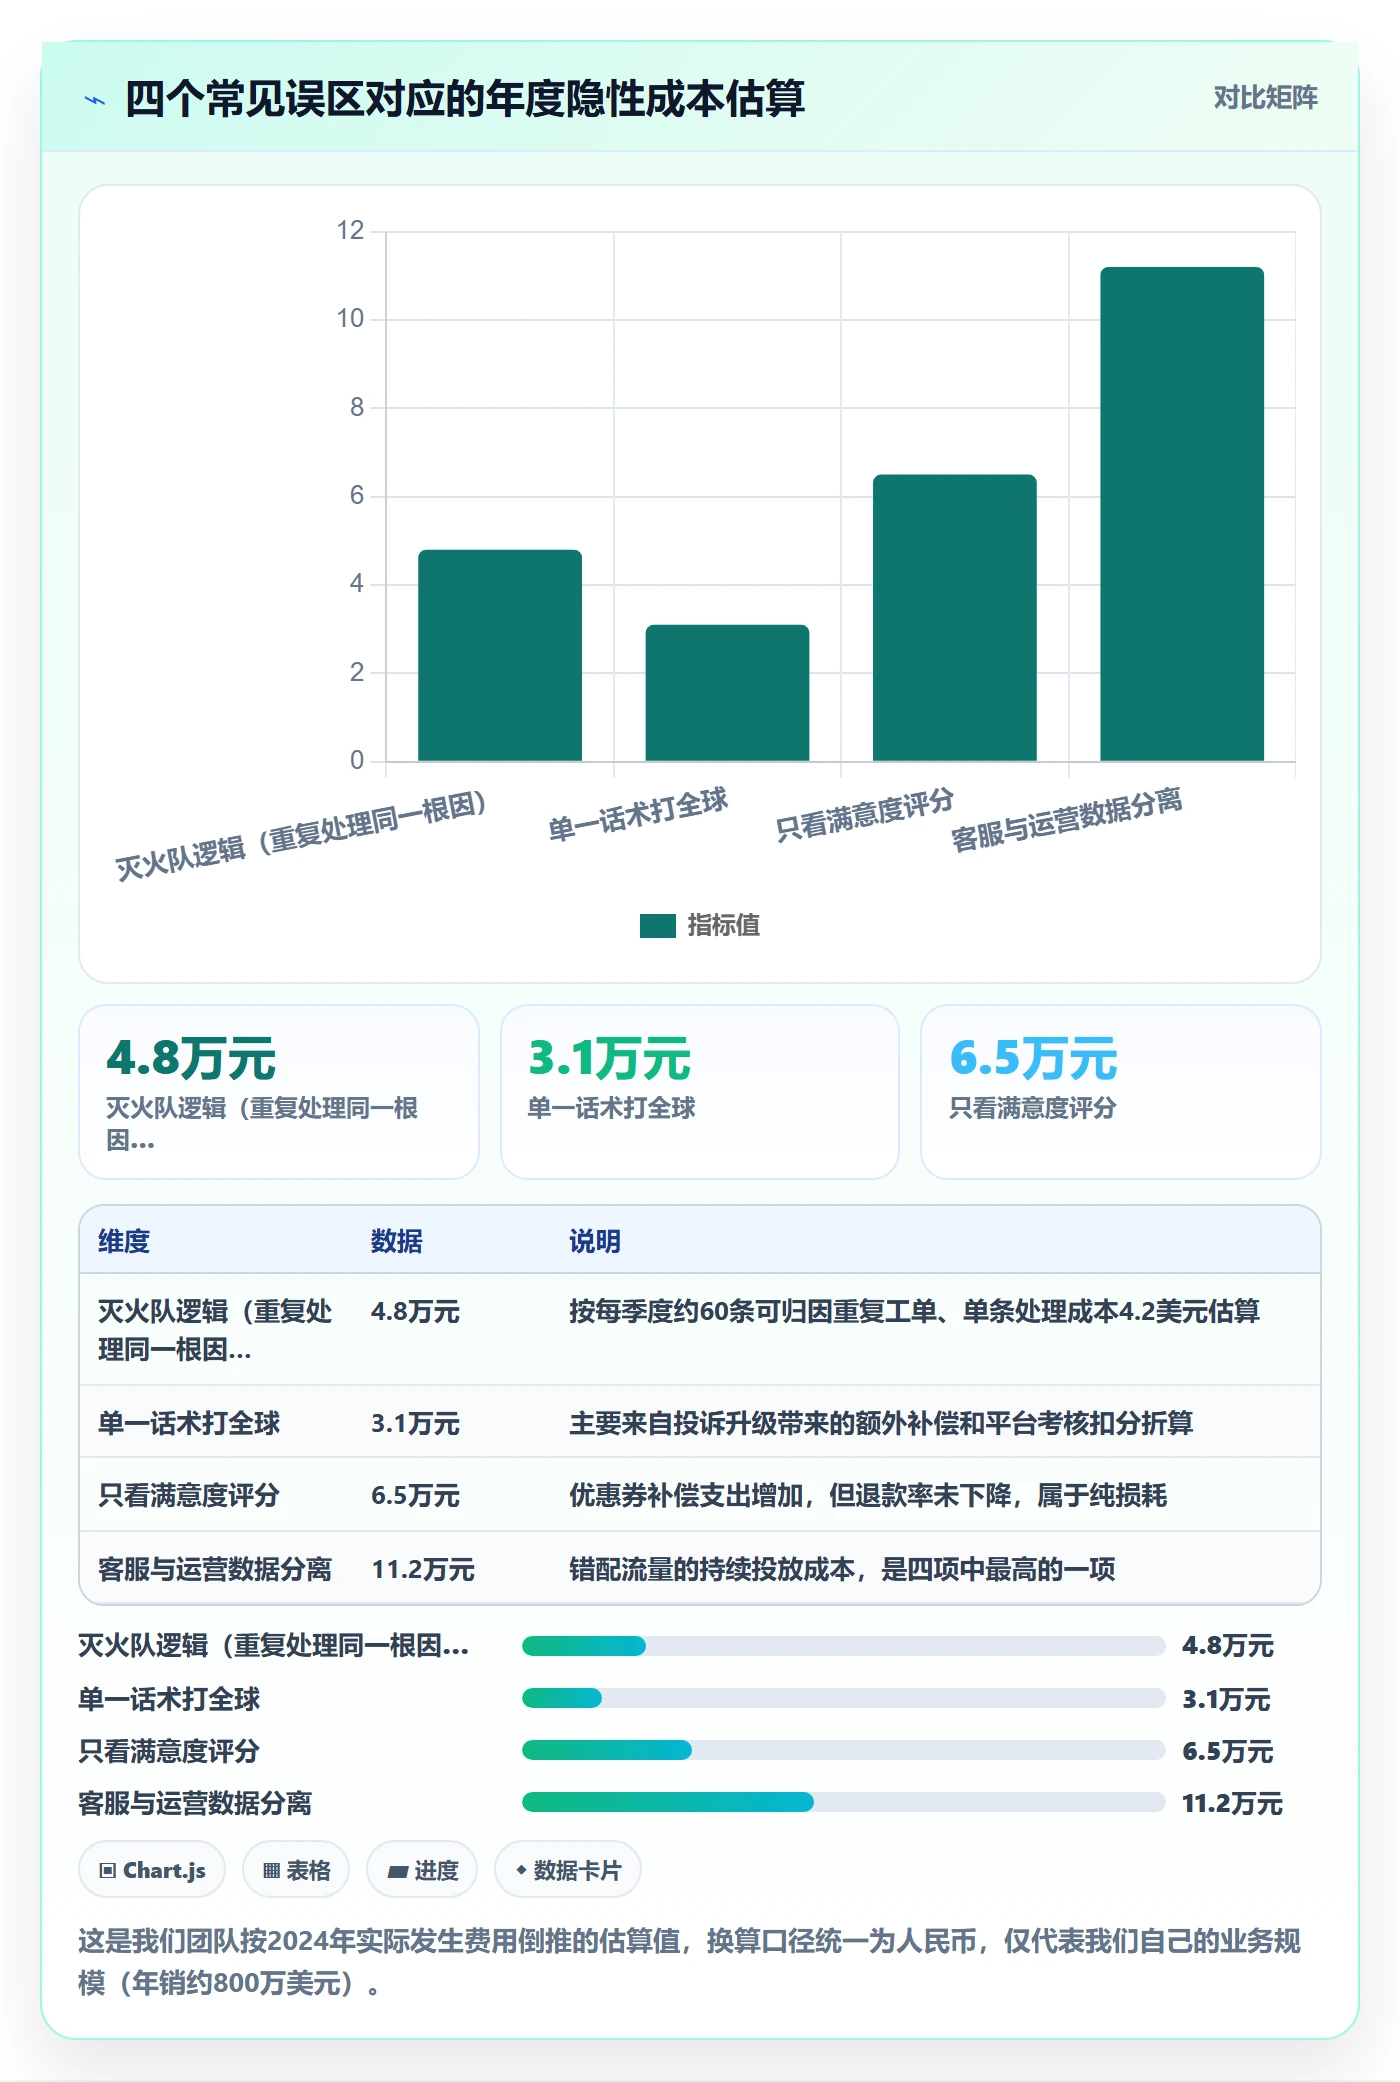Click the 指标值 legend label
The width and height of the screenshot is (1400, 2082).
724,925
